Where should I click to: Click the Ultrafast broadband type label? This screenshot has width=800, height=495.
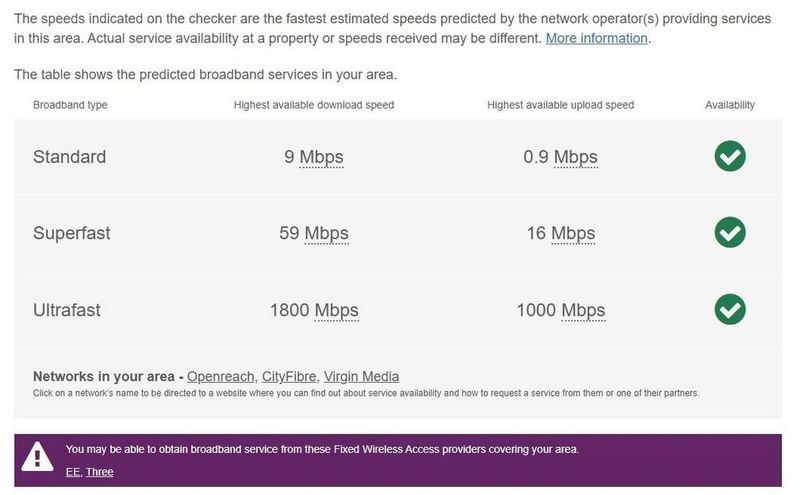point(67,311)
